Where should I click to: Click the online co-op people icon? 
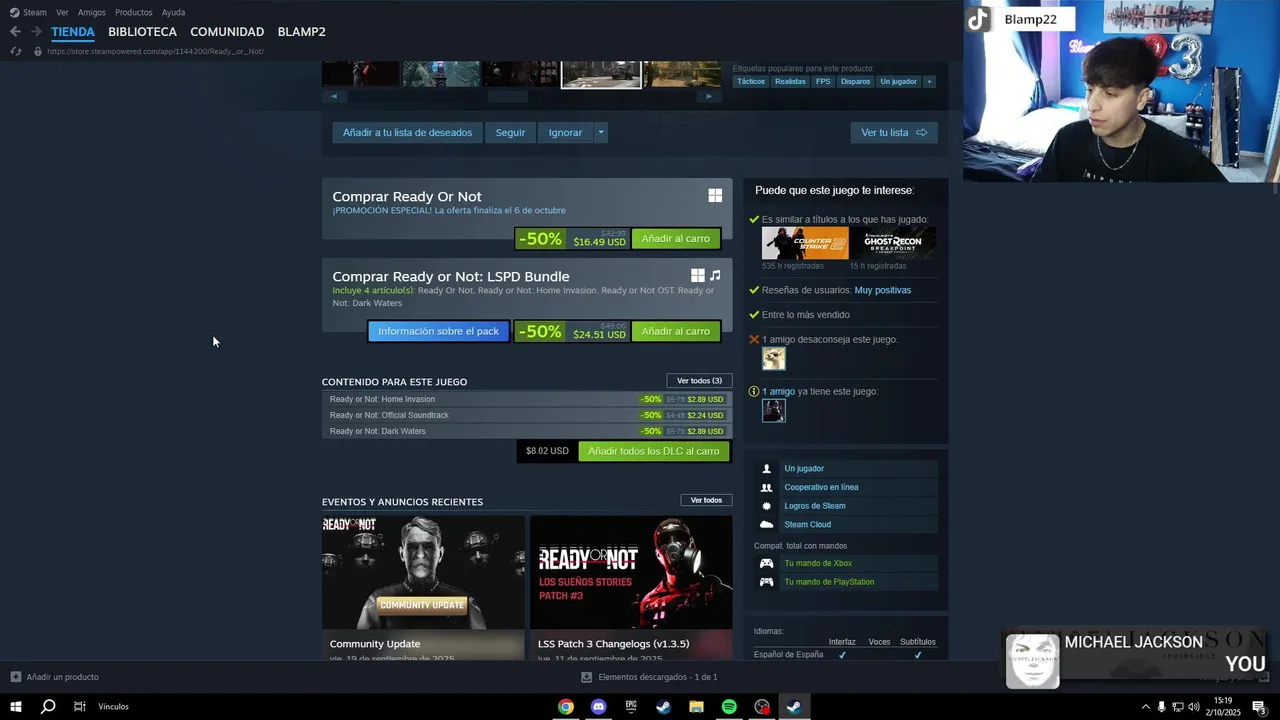coord(766,487)
